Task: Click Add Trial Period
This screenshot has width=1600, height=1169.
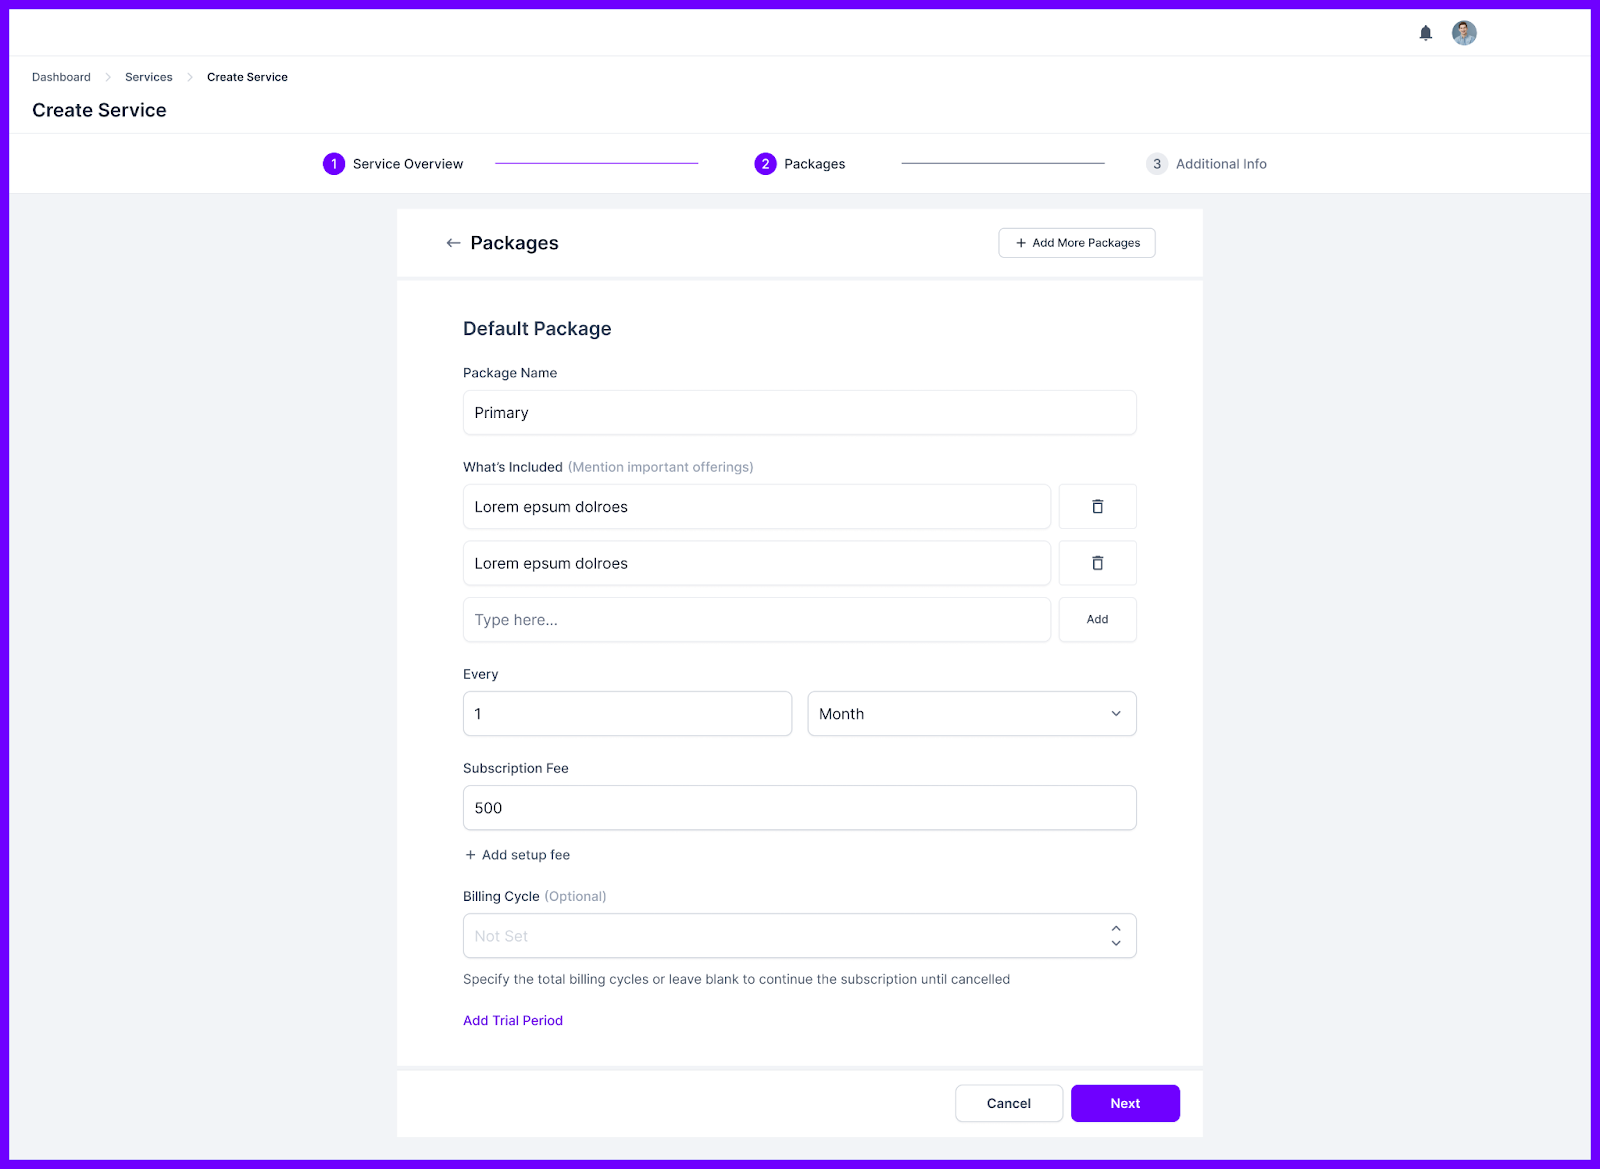Action: coord(512,1020)
